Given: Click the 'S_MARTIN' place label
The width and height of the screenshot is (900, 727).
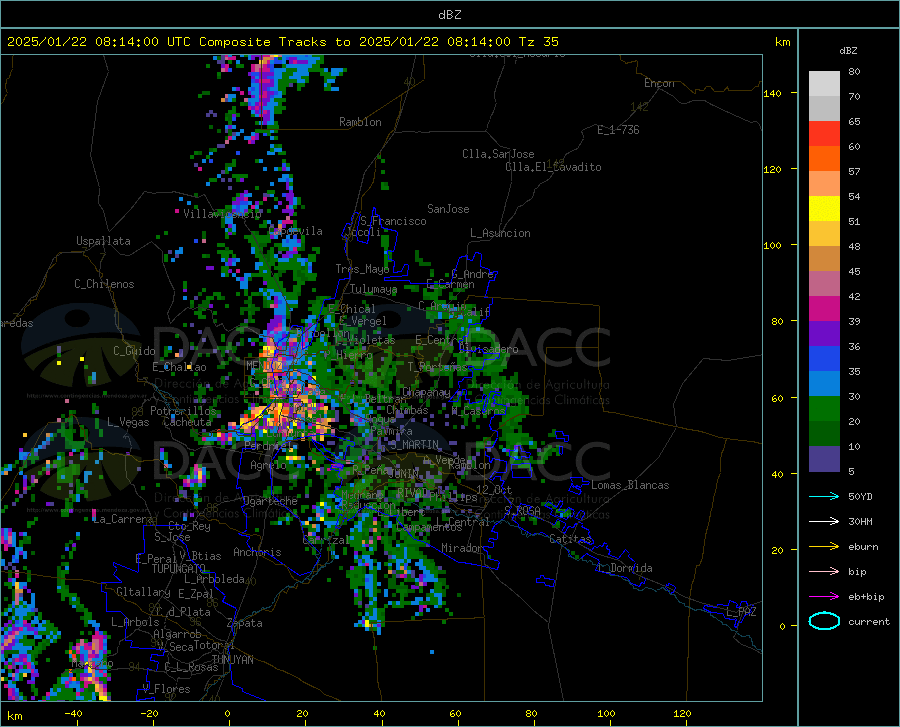Looking at the screenshot, I should pos(414,445).
